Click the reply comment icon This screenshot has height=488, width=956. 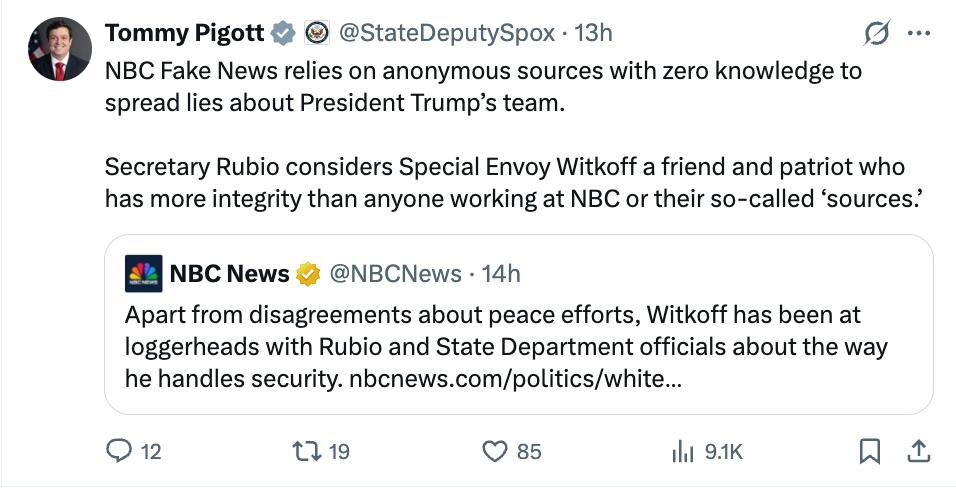119,452
